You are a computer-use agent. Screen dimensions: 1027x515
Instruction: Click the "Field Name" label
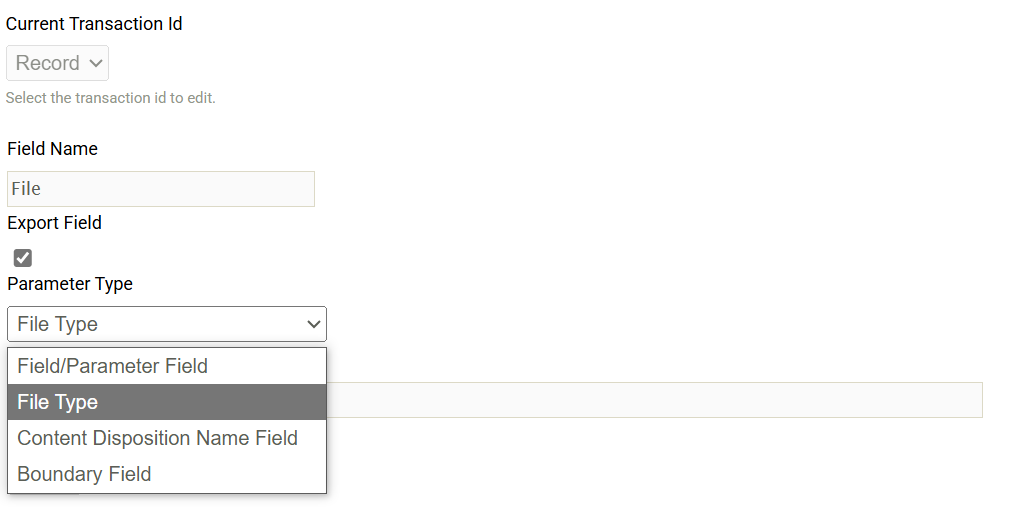coord(52,149)
